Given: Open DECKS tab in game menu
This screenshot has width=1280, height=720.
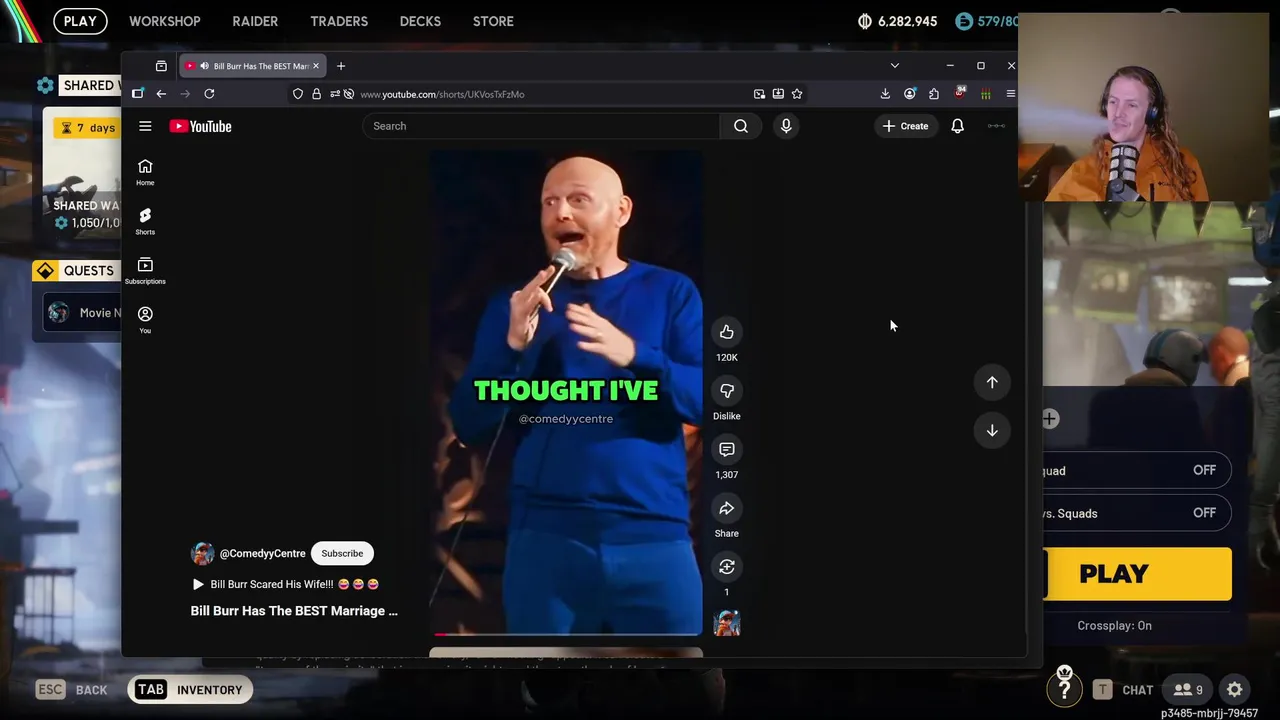Looking at the screenshot, I should coord(420,21).
